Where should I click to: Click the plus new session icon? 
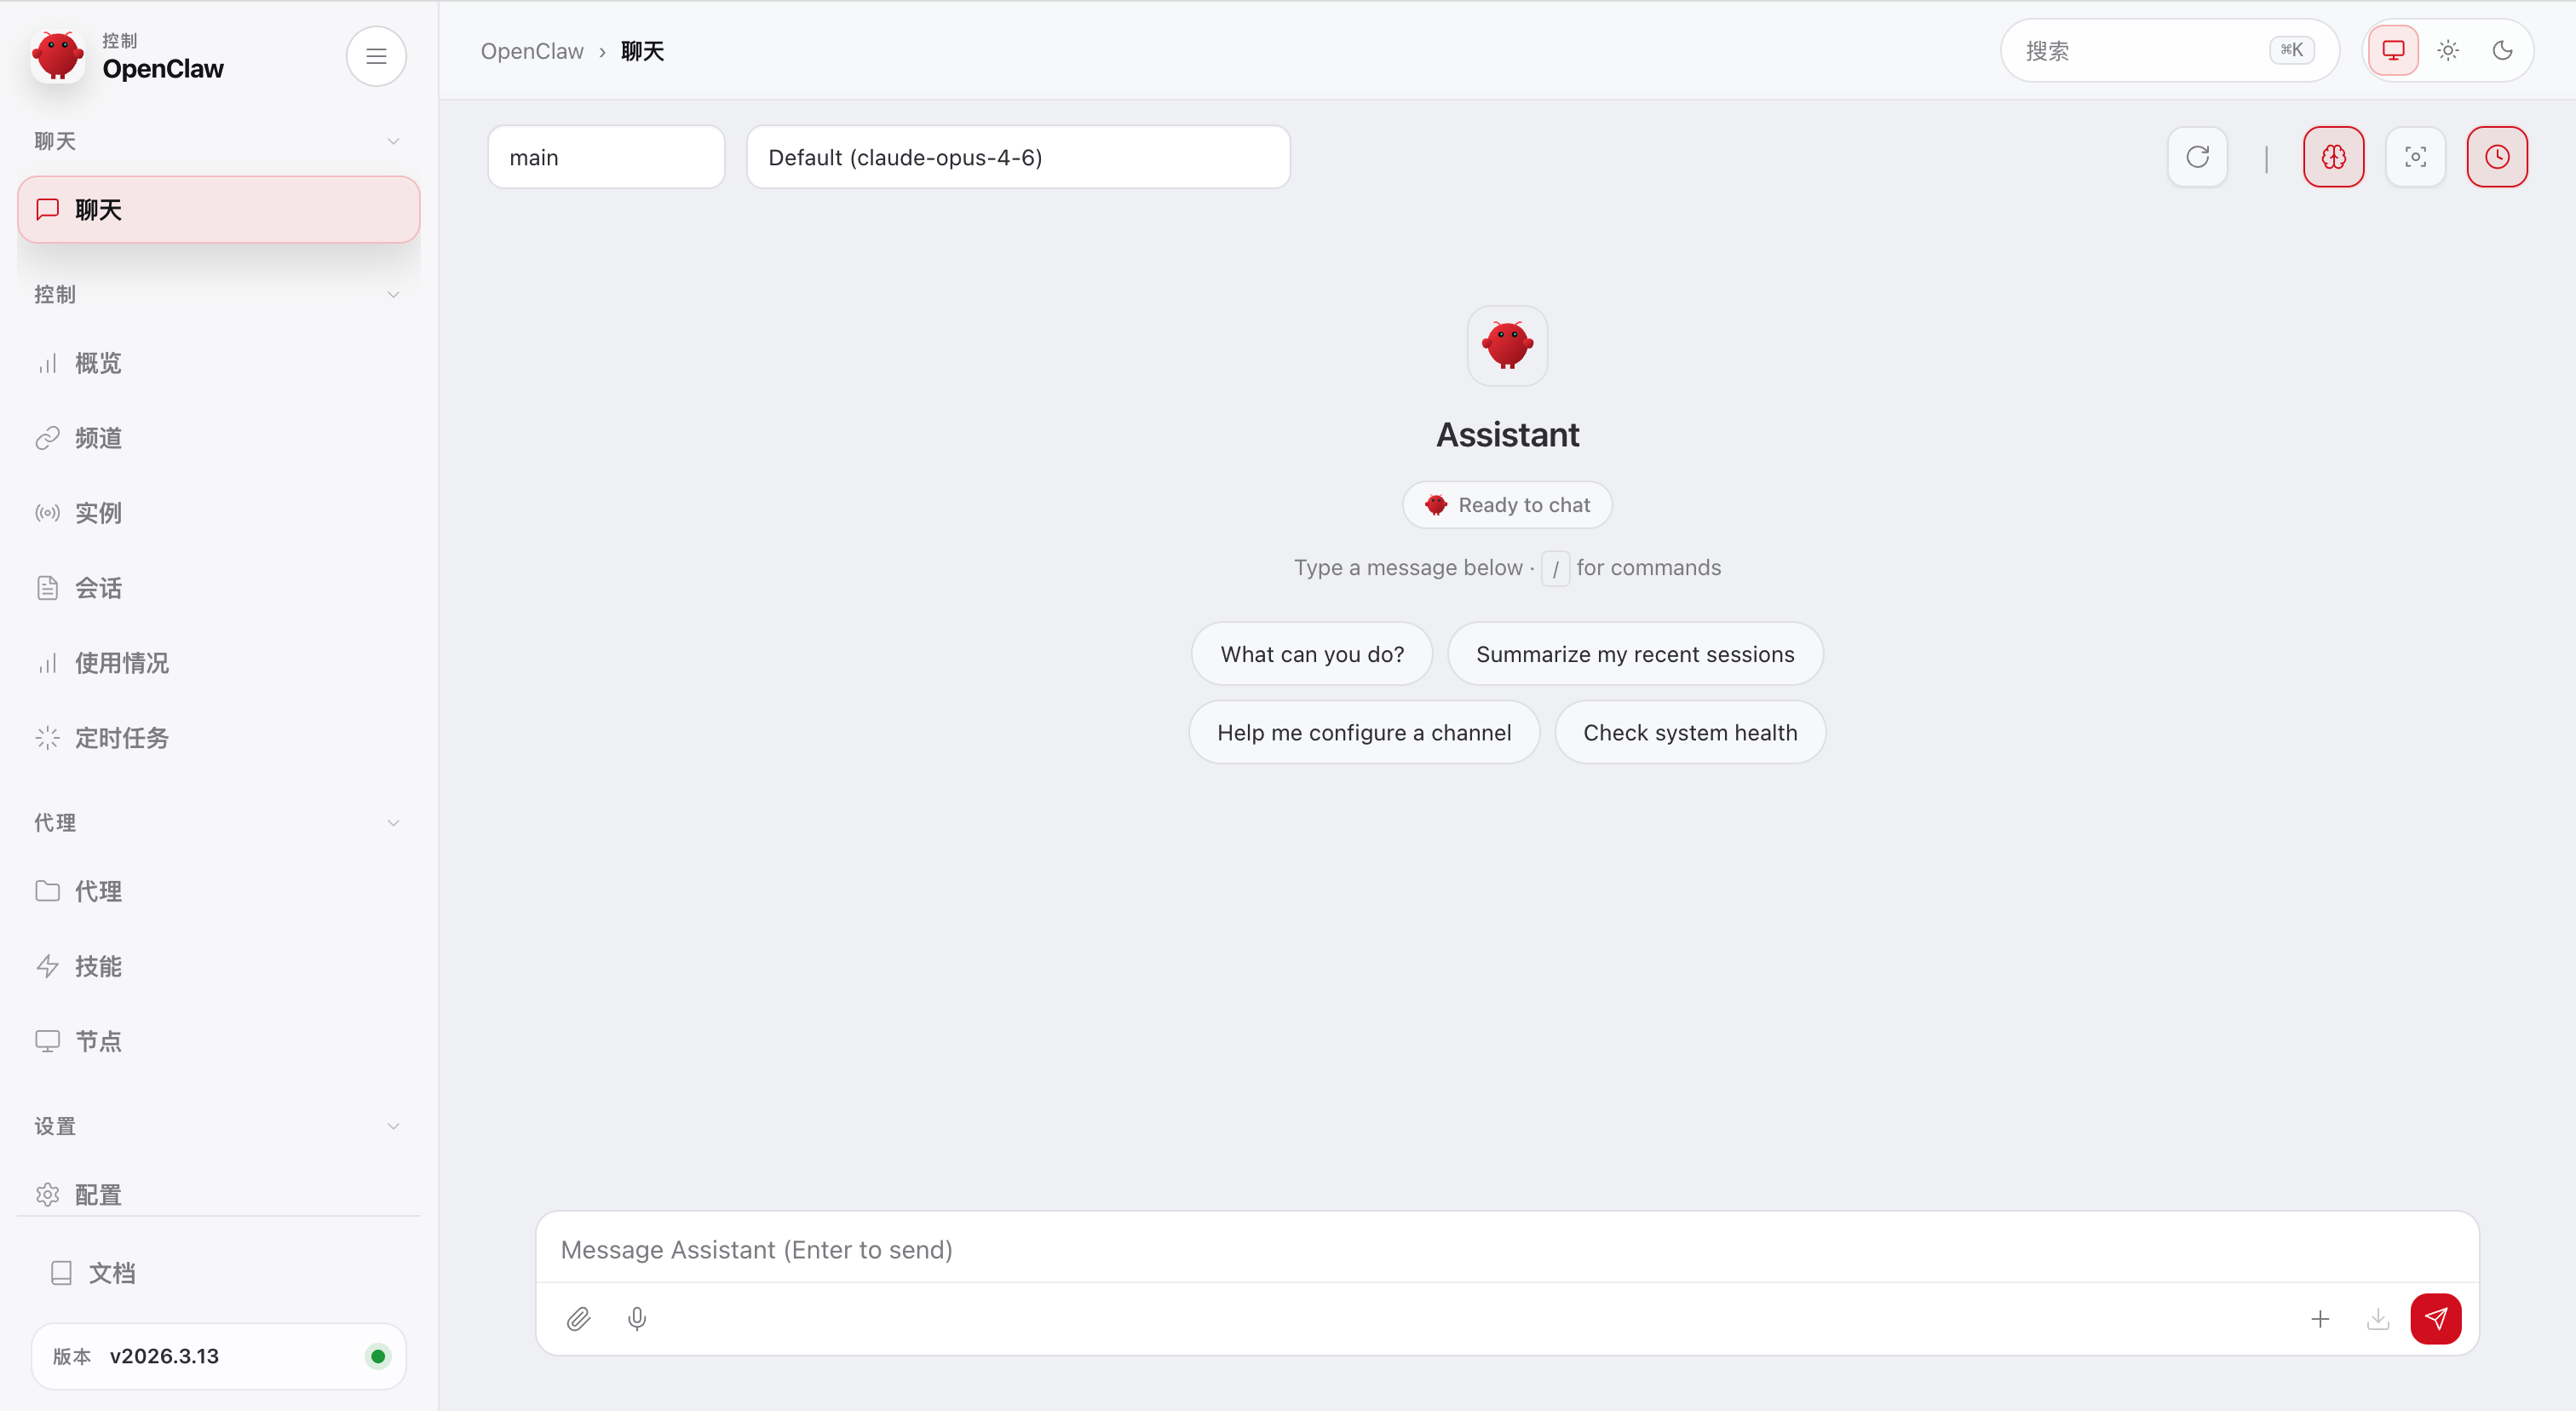tap(2320, 1319)
